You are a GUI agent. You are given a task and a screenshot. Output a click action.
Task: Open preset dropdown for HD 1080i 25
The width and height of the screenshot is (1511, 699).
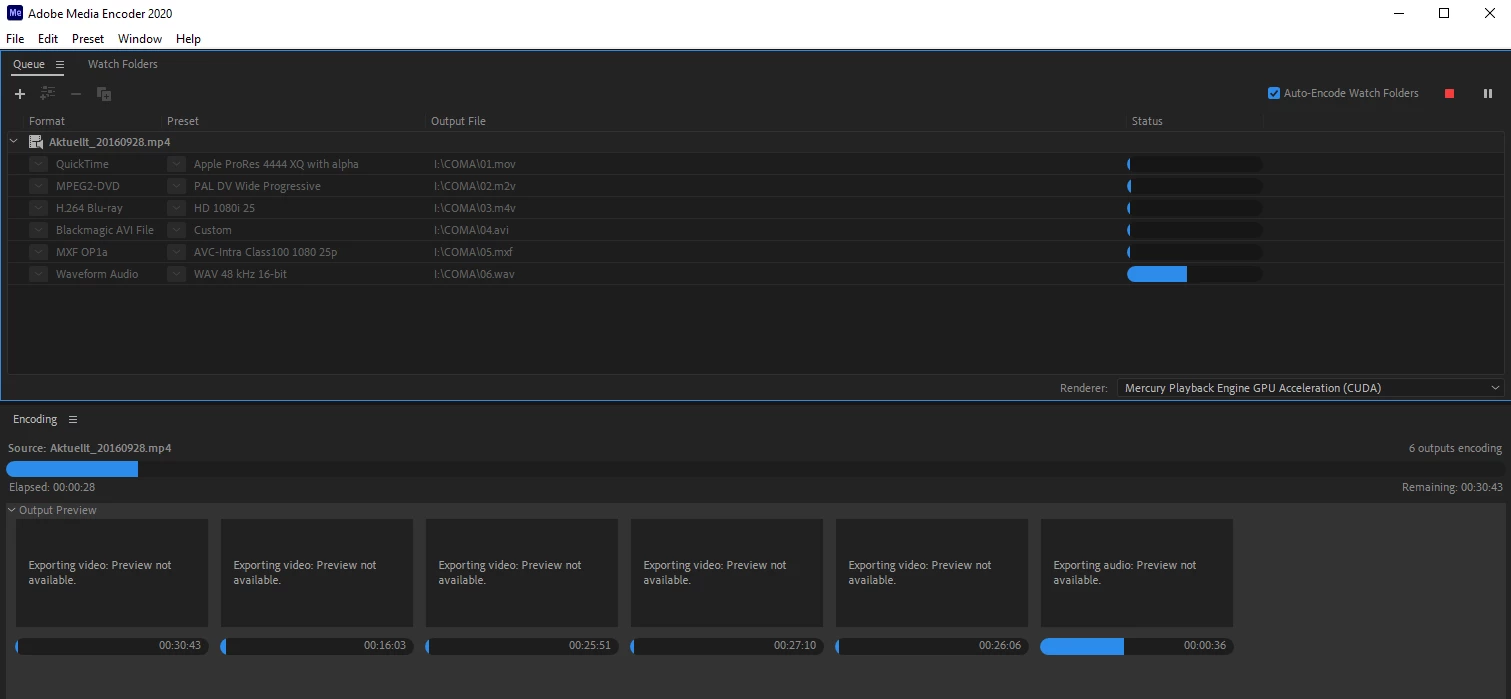(x=176, y=208)
